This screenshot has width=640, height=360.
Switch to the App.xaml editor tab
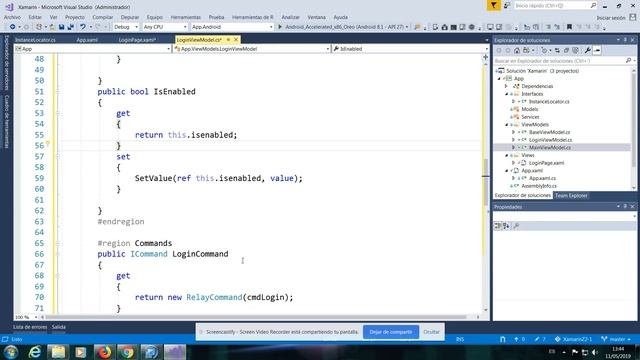coord(87,40)
